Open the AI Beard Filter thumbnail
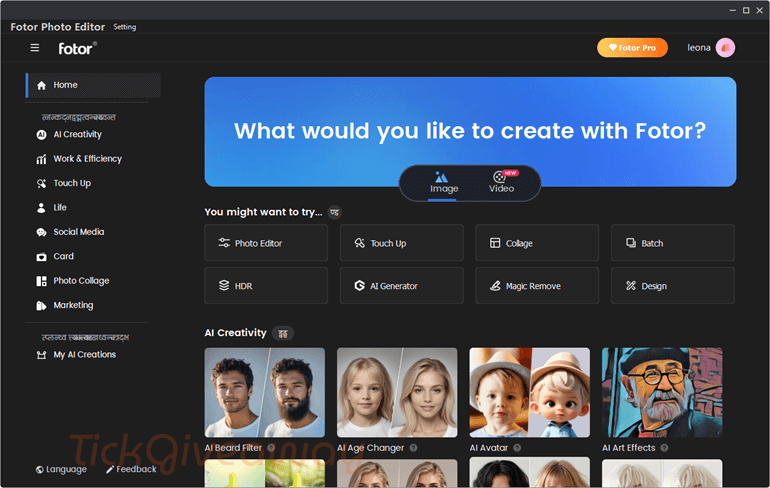Screen dimensions: 770x488 (x=265, y=392)
